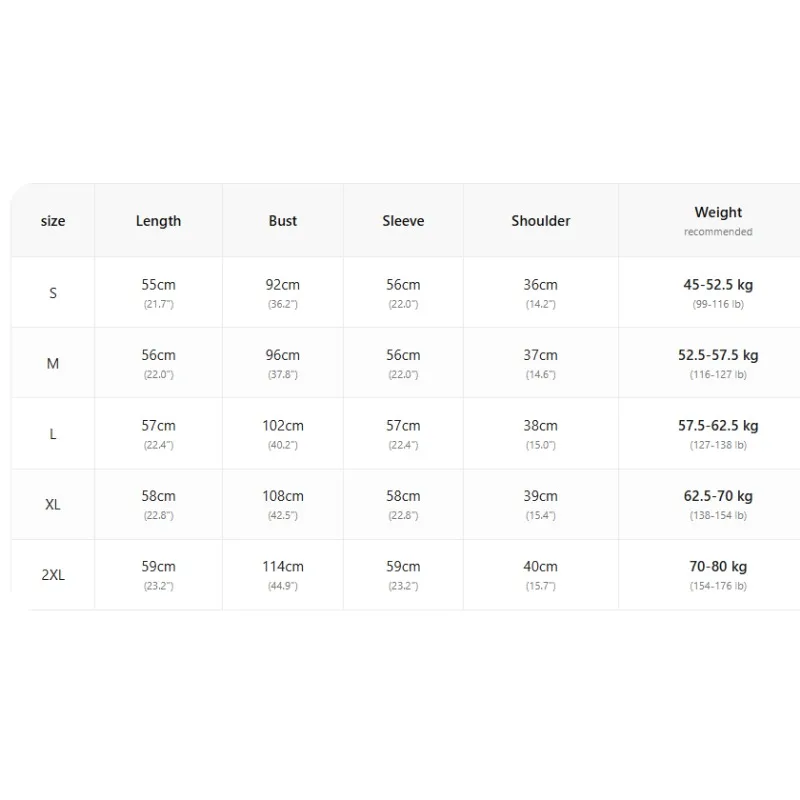Select the 2XL size row label
Viewport: 800px width, 800px height.
53,574
